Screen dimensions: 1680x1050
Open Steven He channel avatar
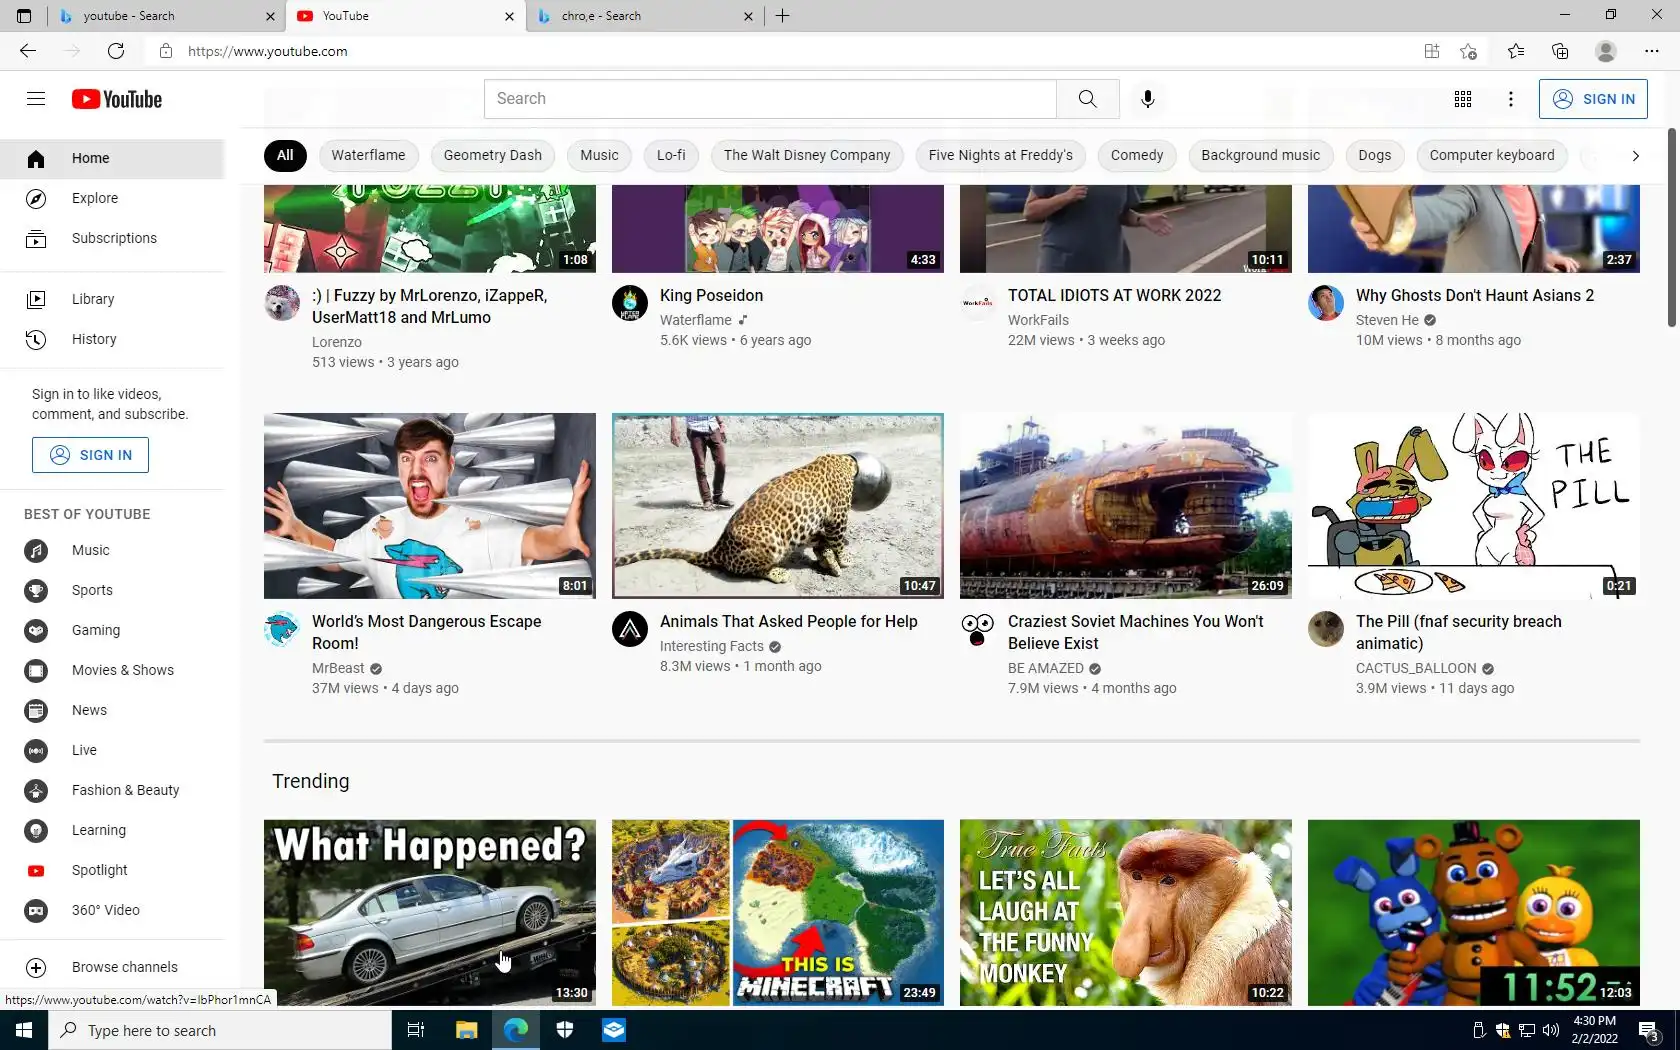click(x=1326, y=303)
